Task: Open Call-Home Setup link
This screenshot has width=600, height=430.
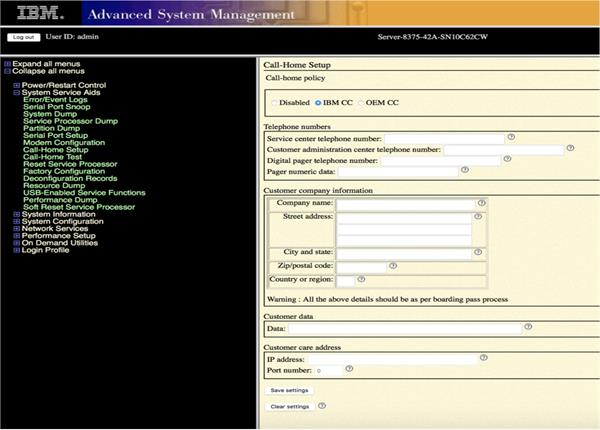Action: tap(56, 150)
